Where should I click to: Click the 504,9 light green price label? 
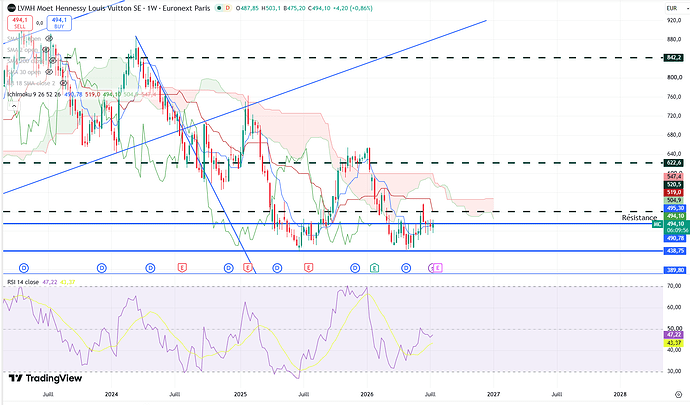[674, 200]
